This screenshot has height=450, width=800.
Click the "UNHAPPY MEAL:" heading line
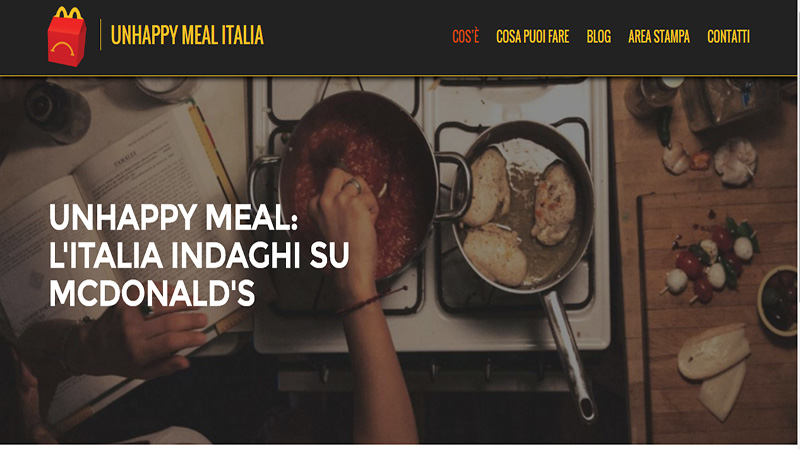(173, 217)
